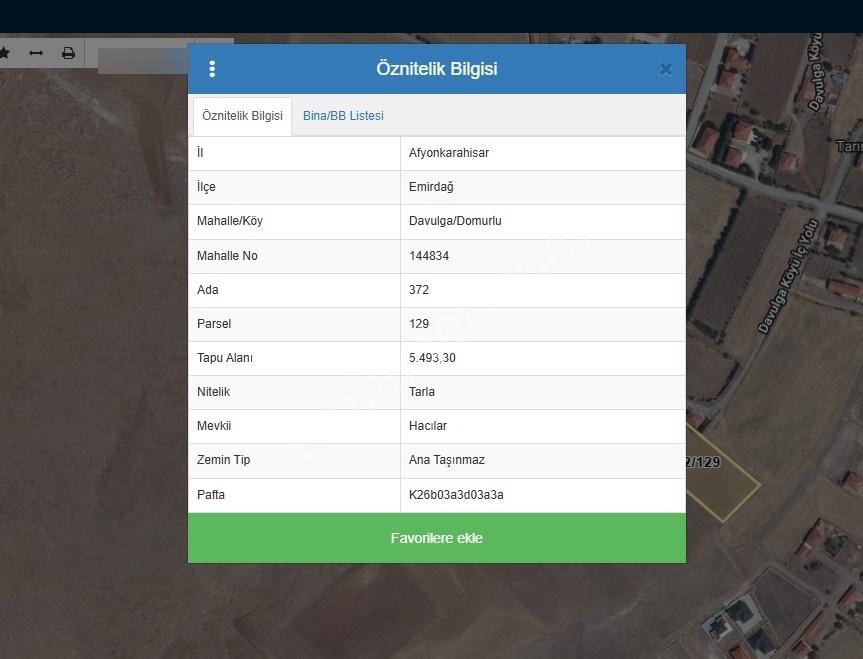
Task: Click the print icon in map toolbar
Action: click(x=68, y=53)
